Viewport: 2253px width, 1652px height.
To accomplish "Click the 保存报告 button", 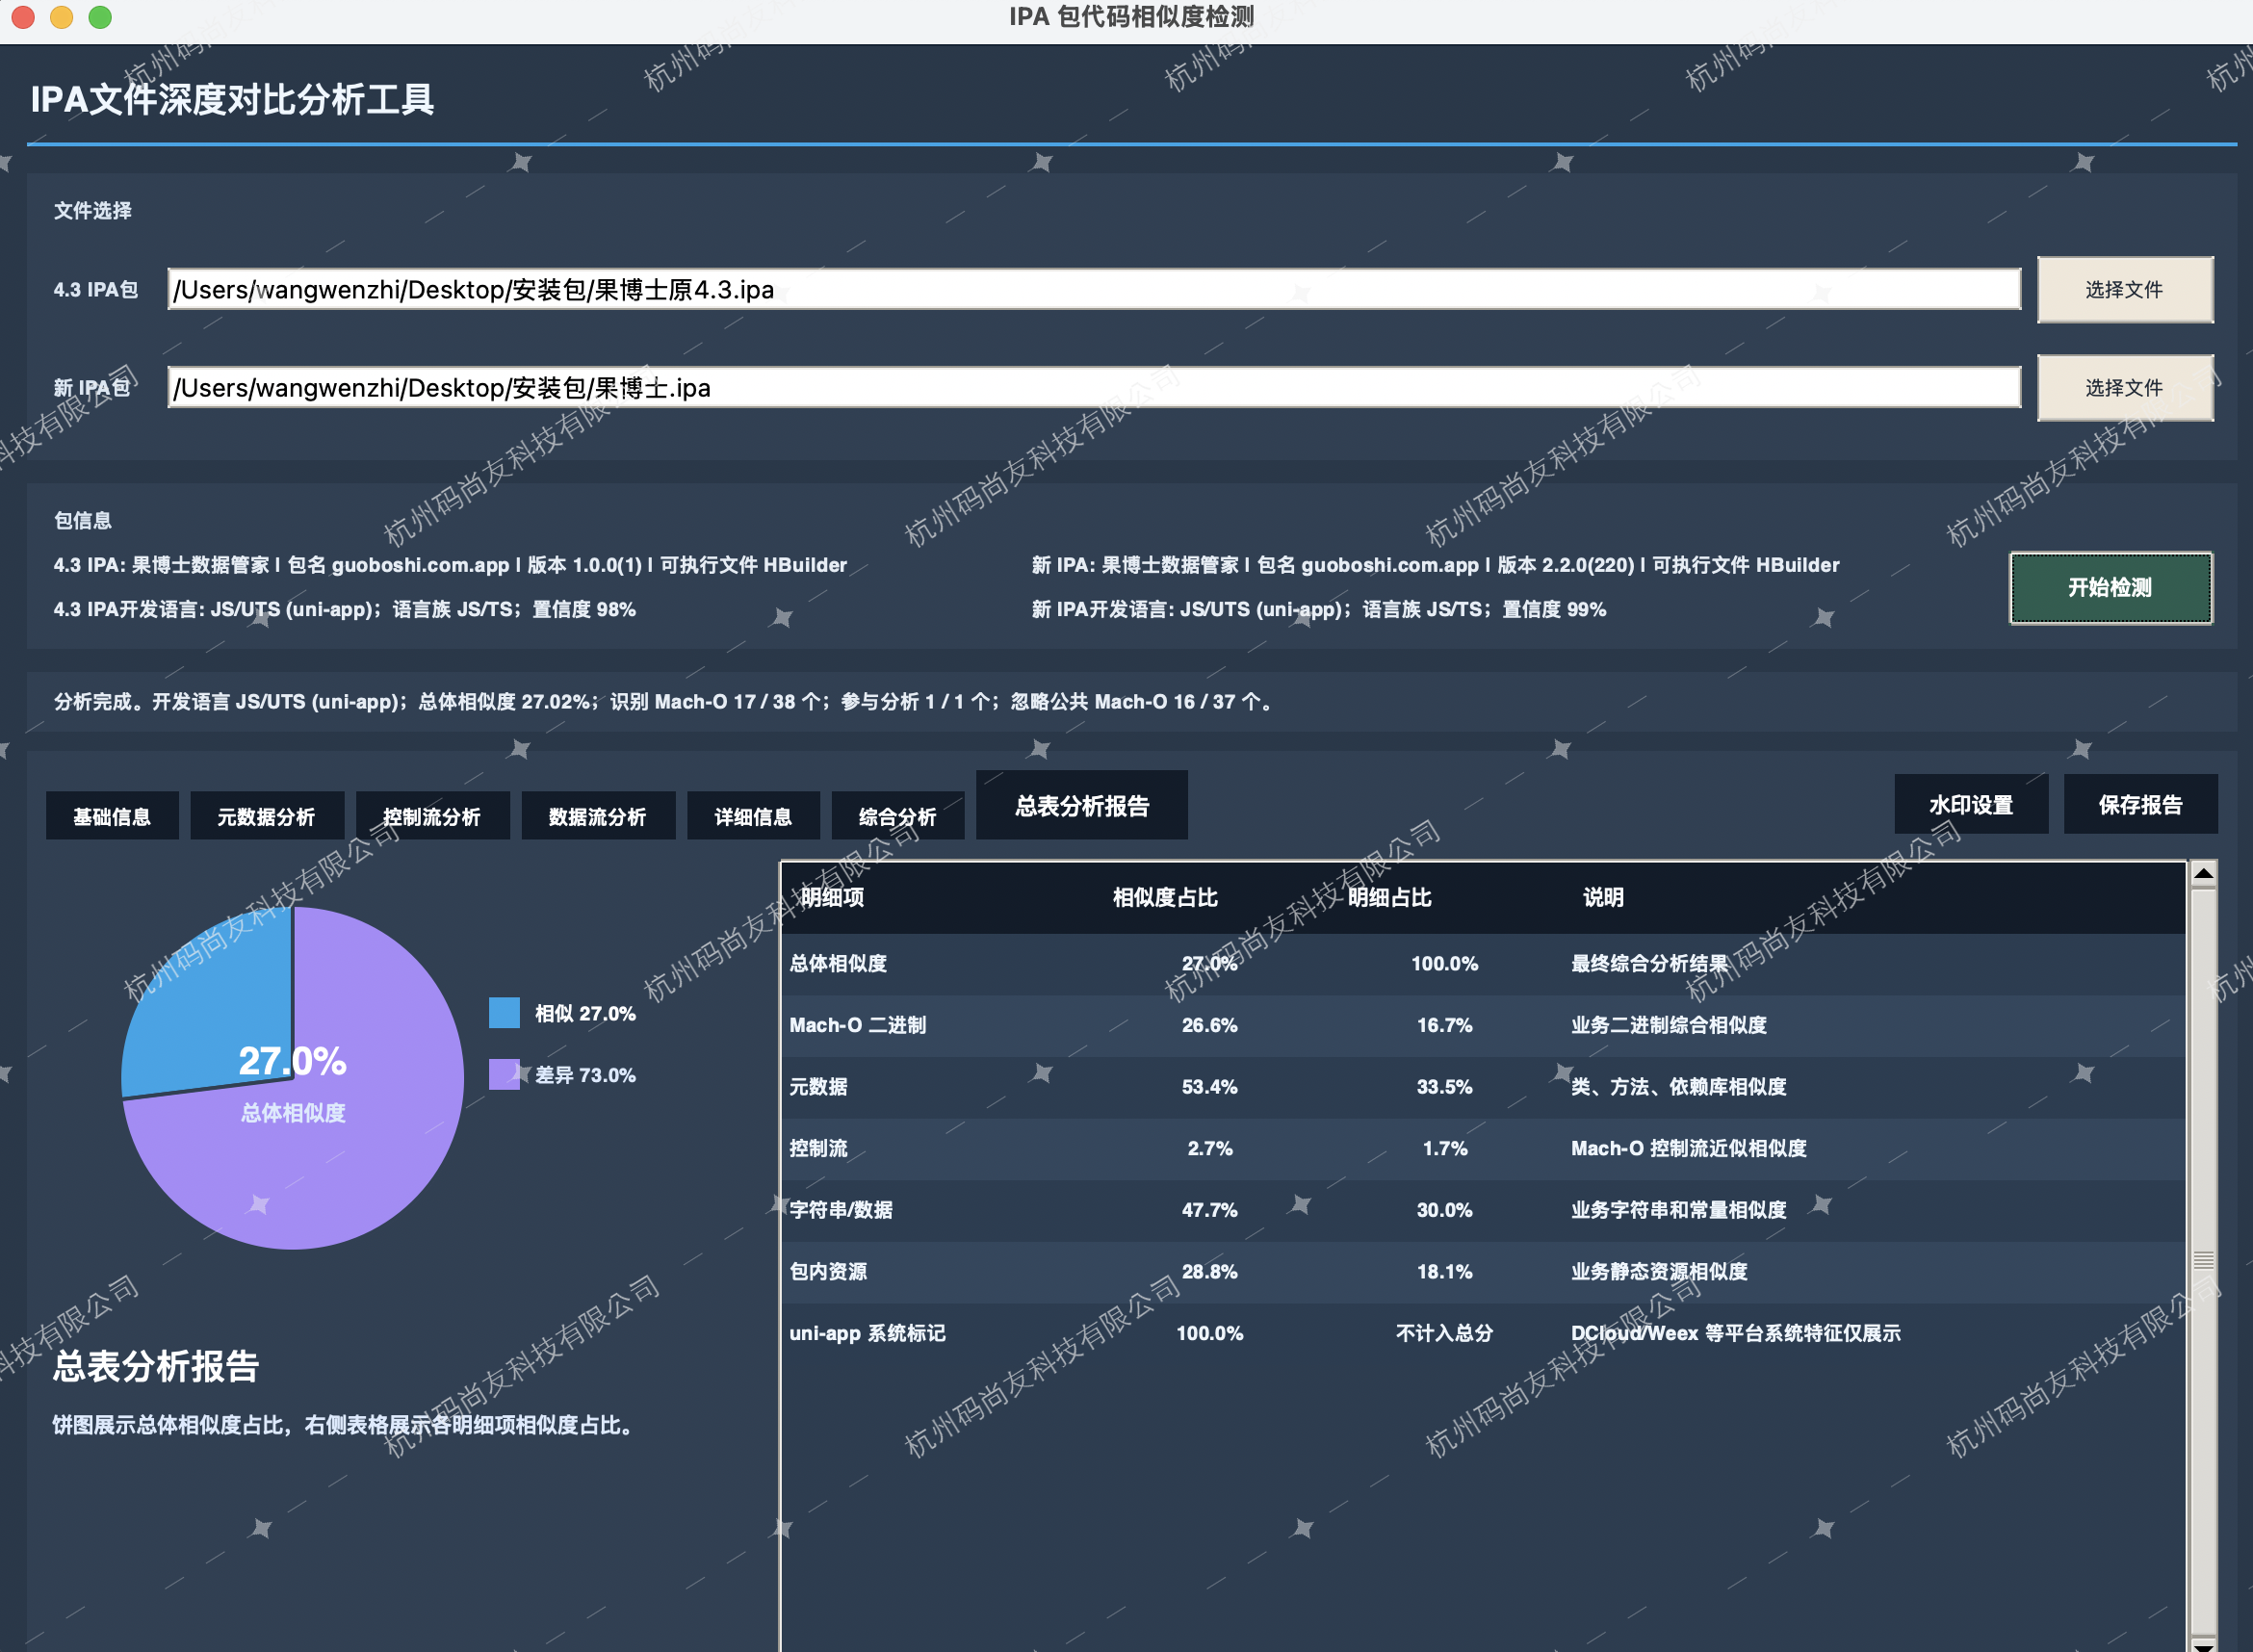I will click(x=2141, y=804).
